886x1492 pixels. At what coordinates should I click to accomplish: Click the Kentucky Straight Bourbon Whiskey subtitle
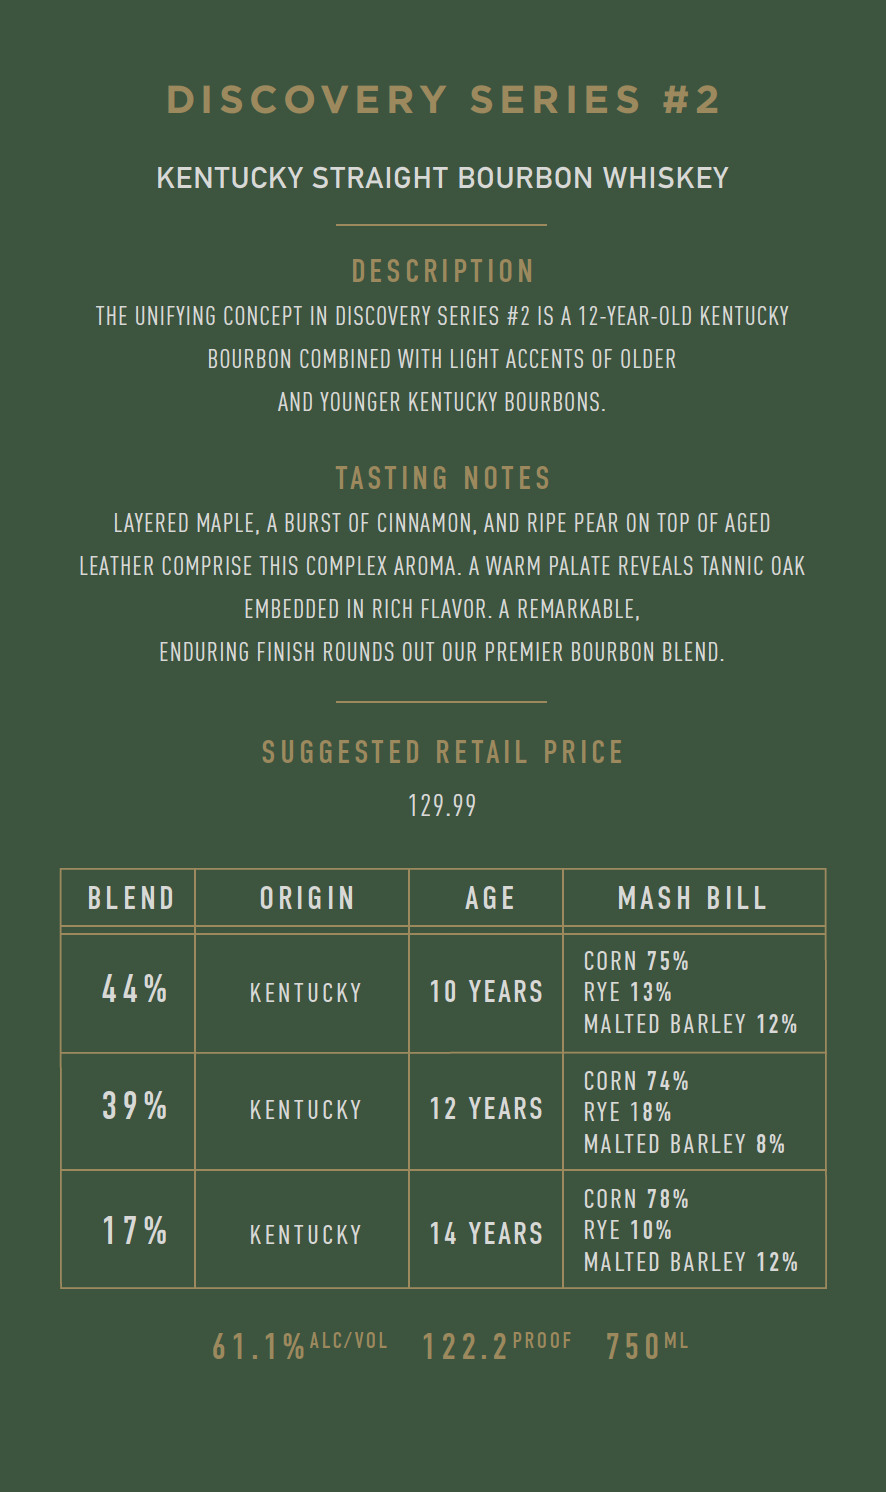(443, 178)
